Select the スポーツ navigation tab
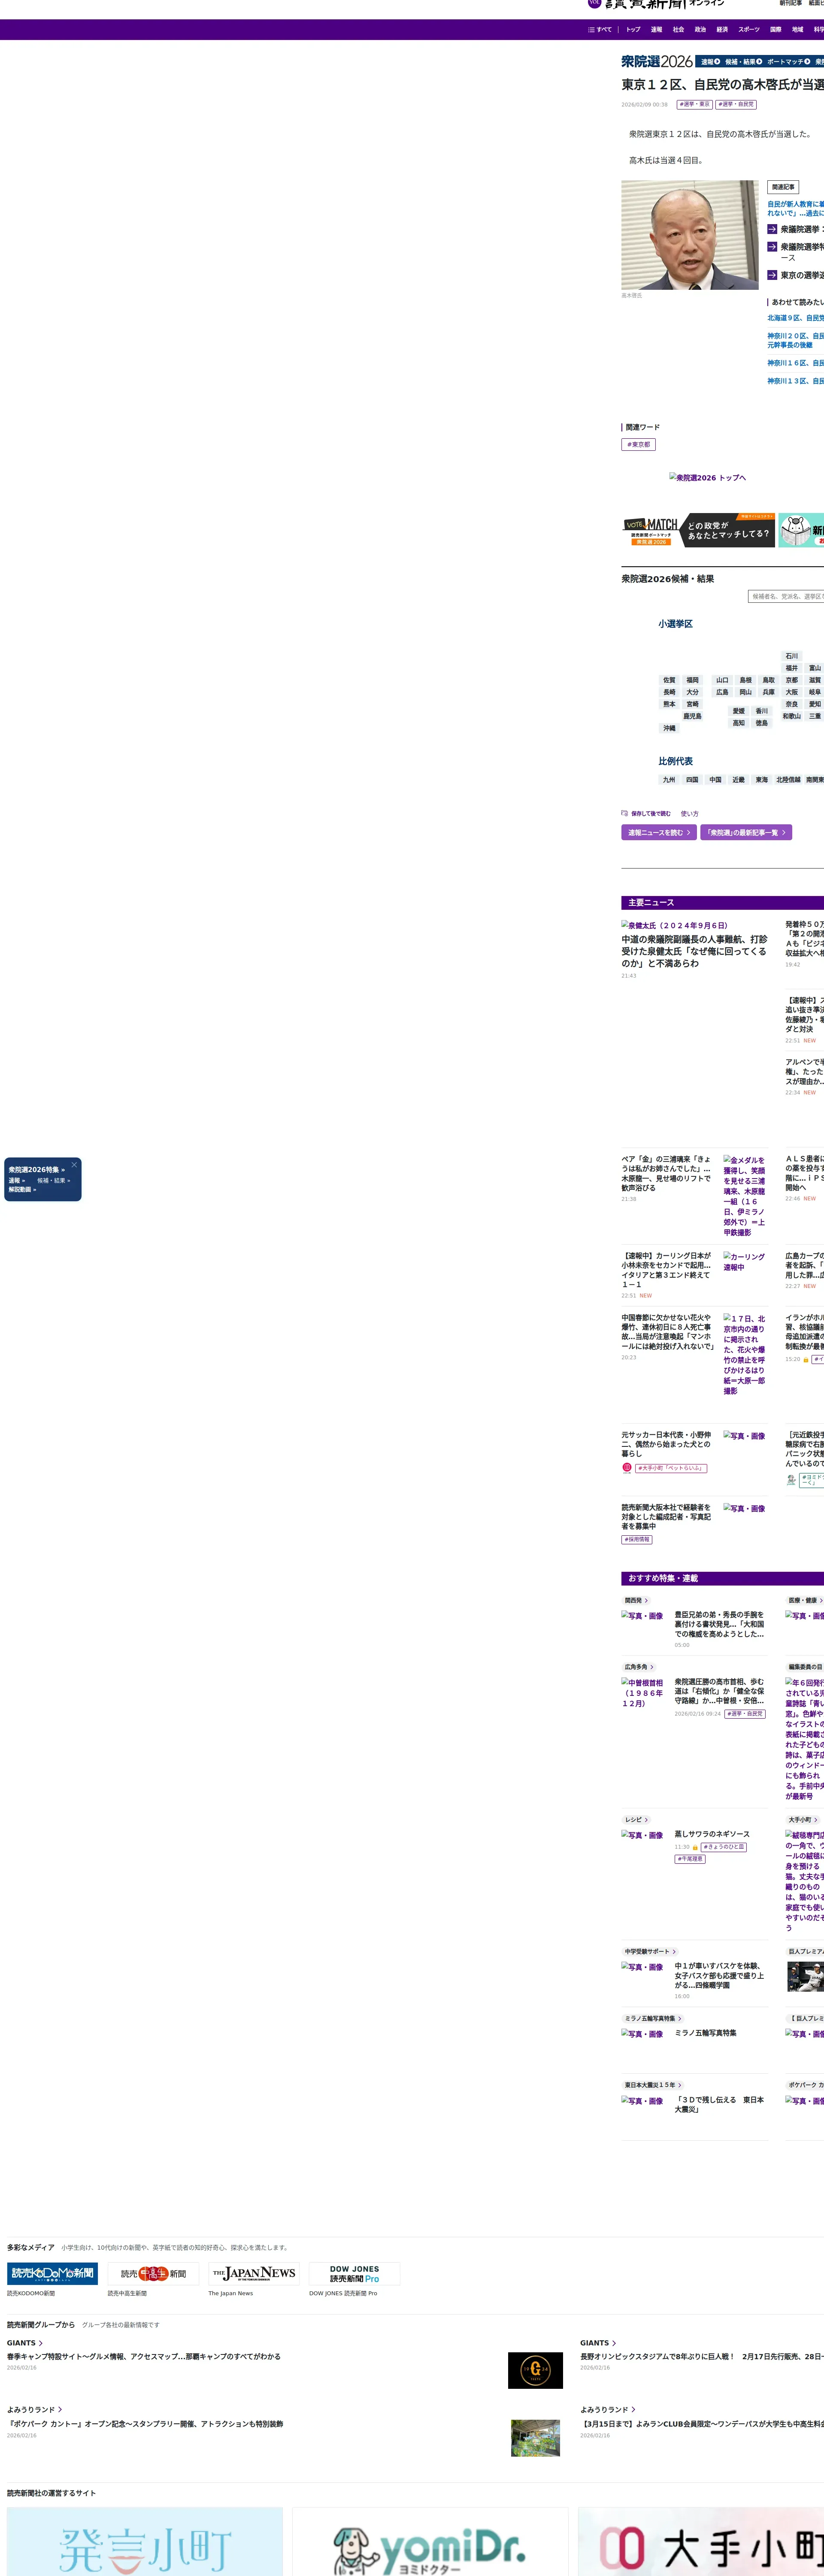The height and width of the screenshot is (2576, 824). pyautogui.click(x=748, y=30)
